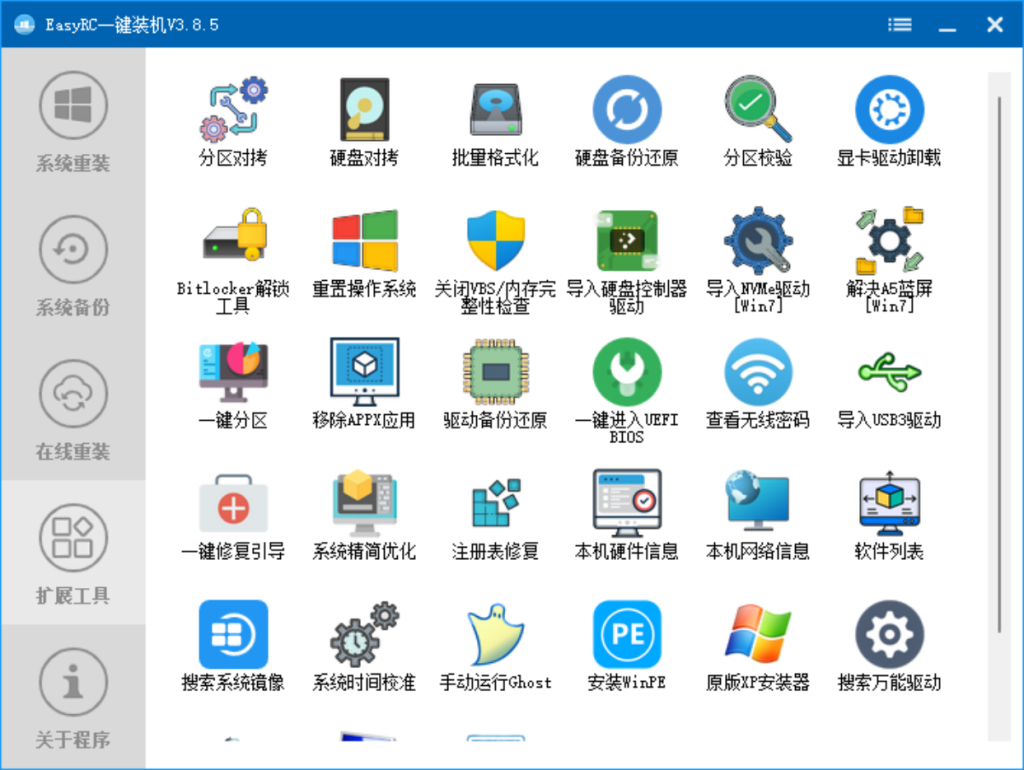The height and width of the screenshot is (770, 1024).
Task: View 本机硬件信息 hardware info
Action: [x=627, y=516]
